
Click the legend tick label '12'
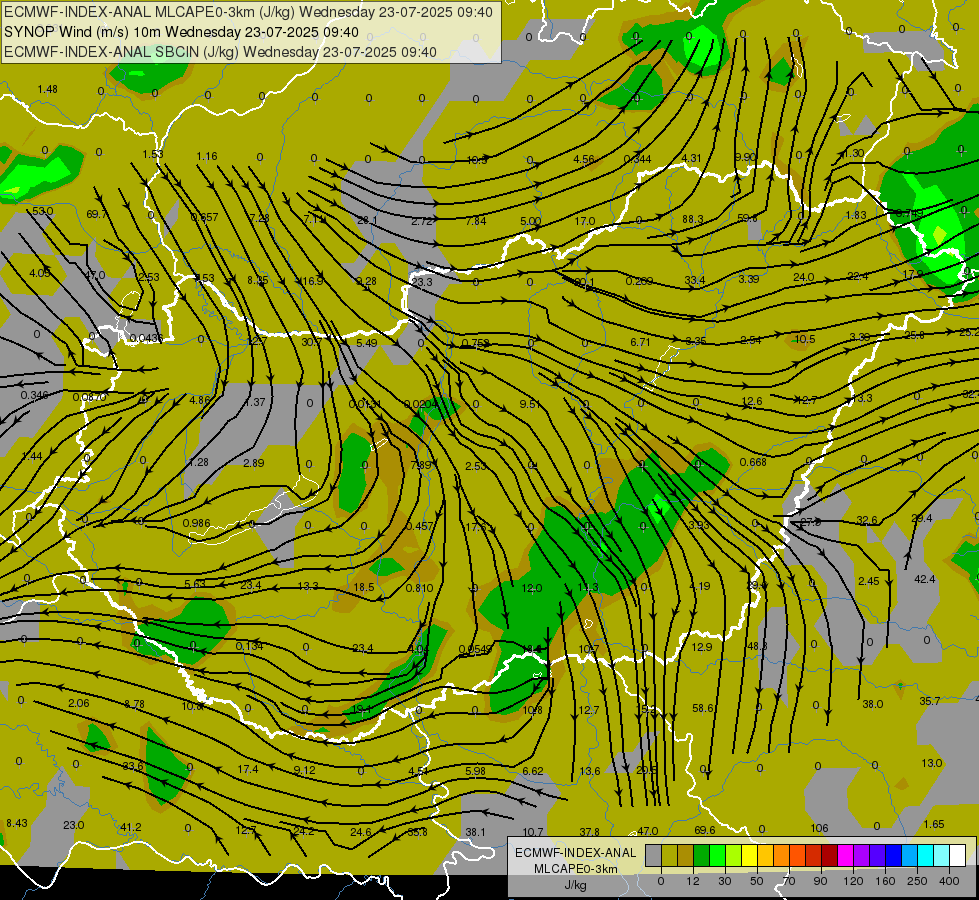[693, 881]
